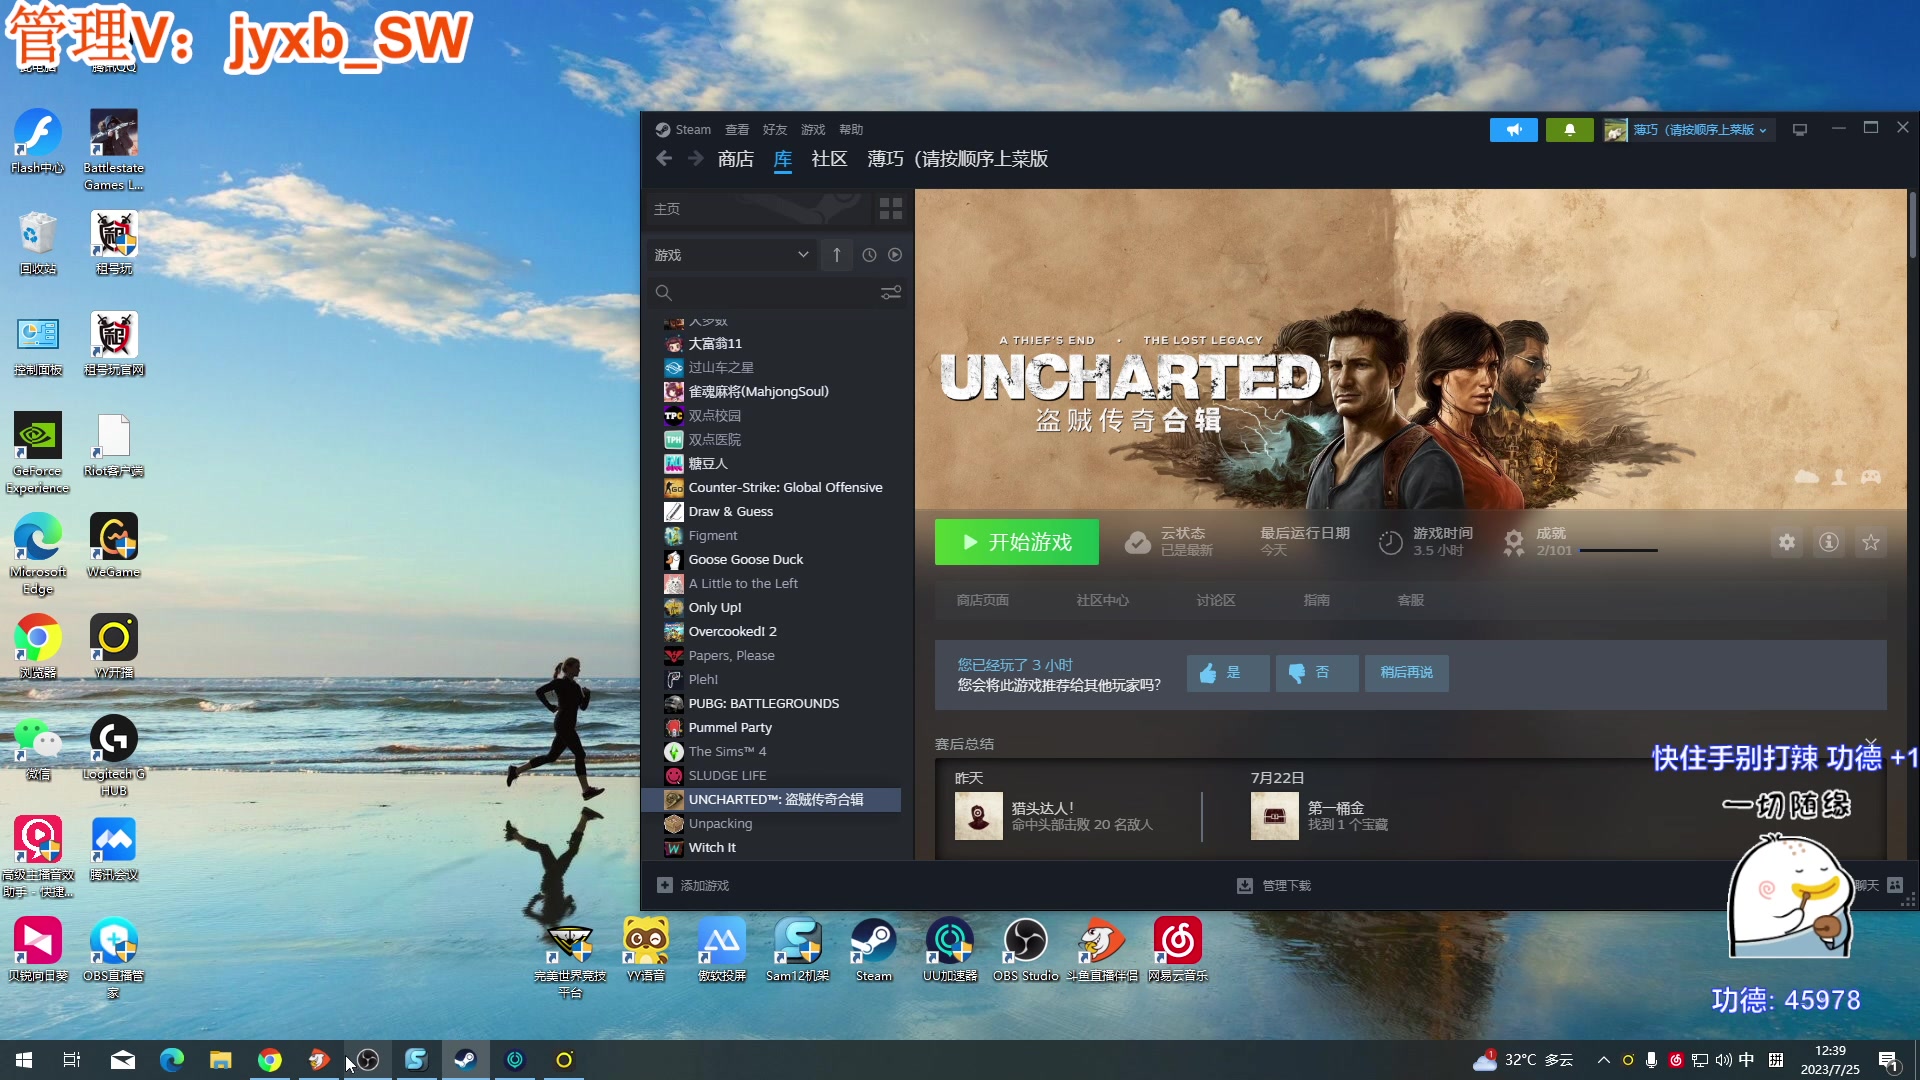Image resolution: width=1920 pixels, height=1080 pixels.
Task: Open the 帮助 menu
Action: (851, 130)
